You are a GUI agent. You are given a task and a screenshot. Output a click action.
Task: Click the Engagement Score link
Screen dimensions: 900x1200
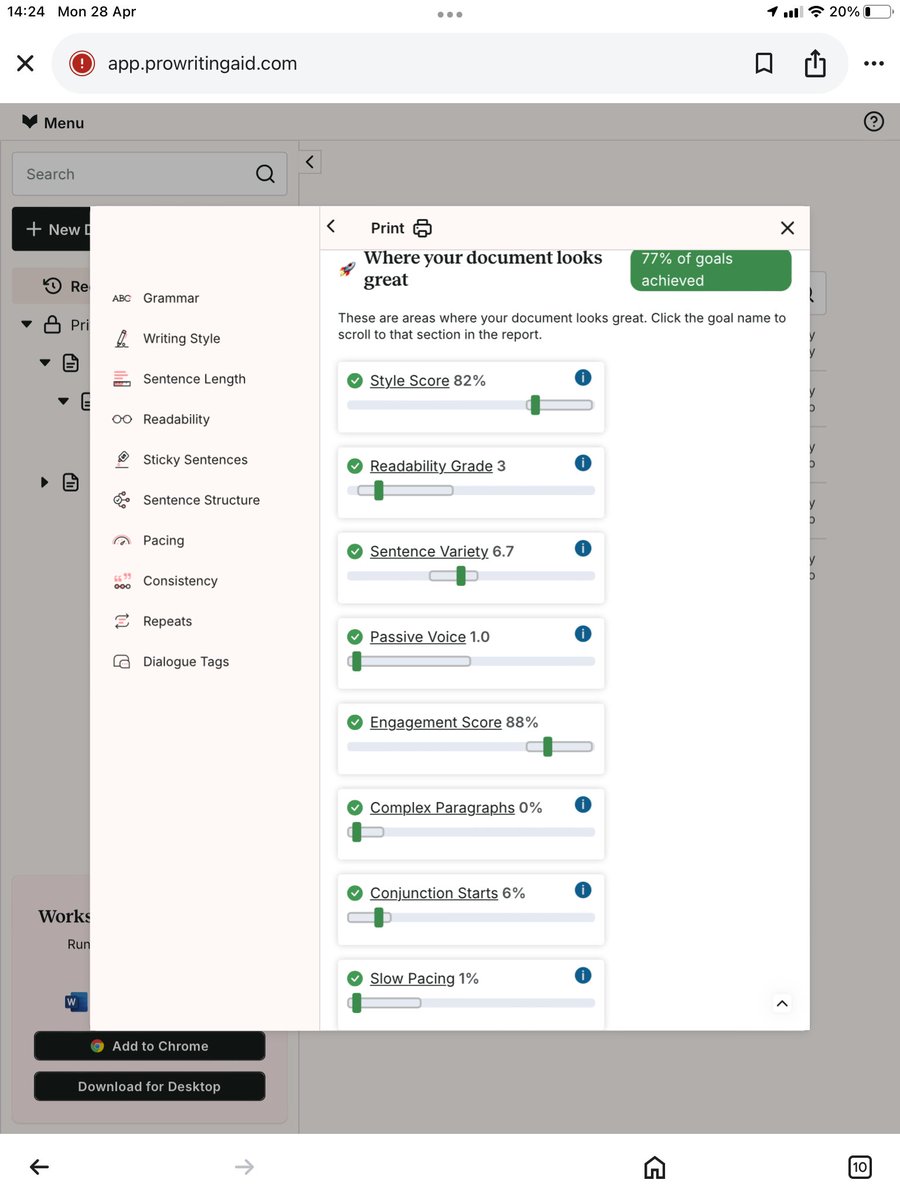coord(436,722)
